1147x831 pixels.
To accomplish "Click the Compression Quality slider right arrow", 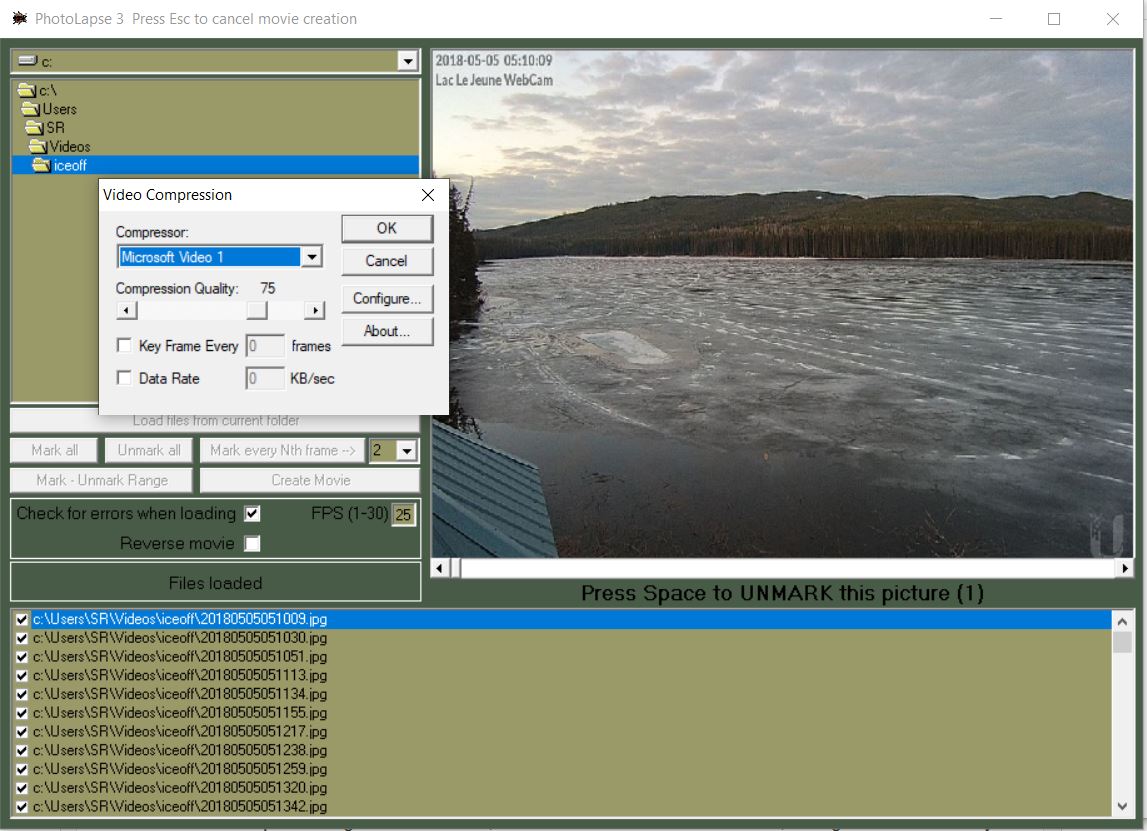I will click(316, 310).
